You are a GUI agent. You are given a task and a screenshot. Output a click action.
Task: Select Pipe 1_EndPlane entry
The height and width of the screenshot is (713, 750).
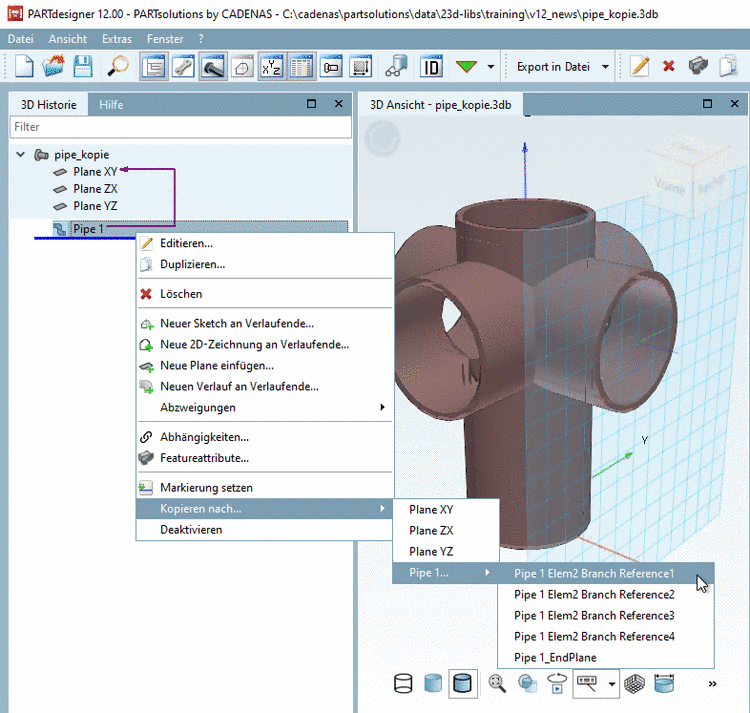(x=606, y=658)
